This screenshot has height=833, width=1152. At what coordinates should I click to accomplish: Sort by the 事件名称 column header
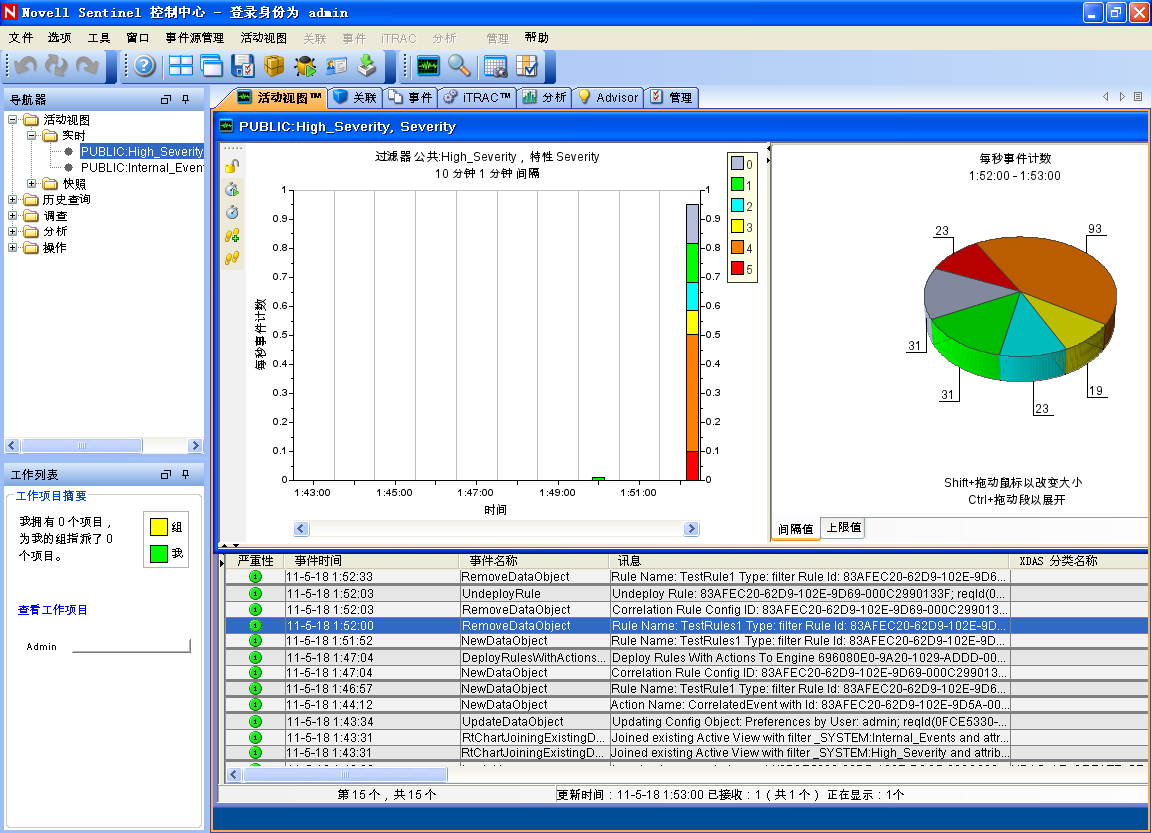pyautogui.click(x=534, y=560)
